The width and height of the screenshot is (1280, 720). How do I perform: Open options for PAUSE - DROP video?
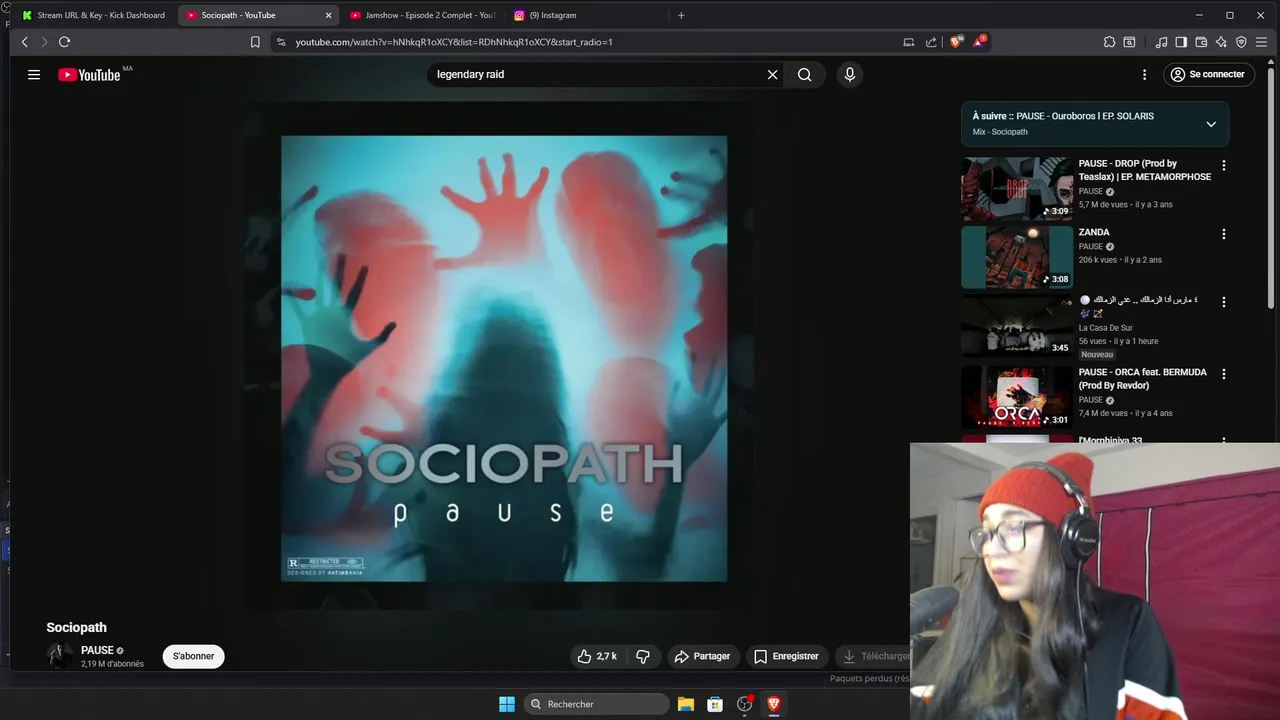pyautogui.click(x=1223, y=166)
